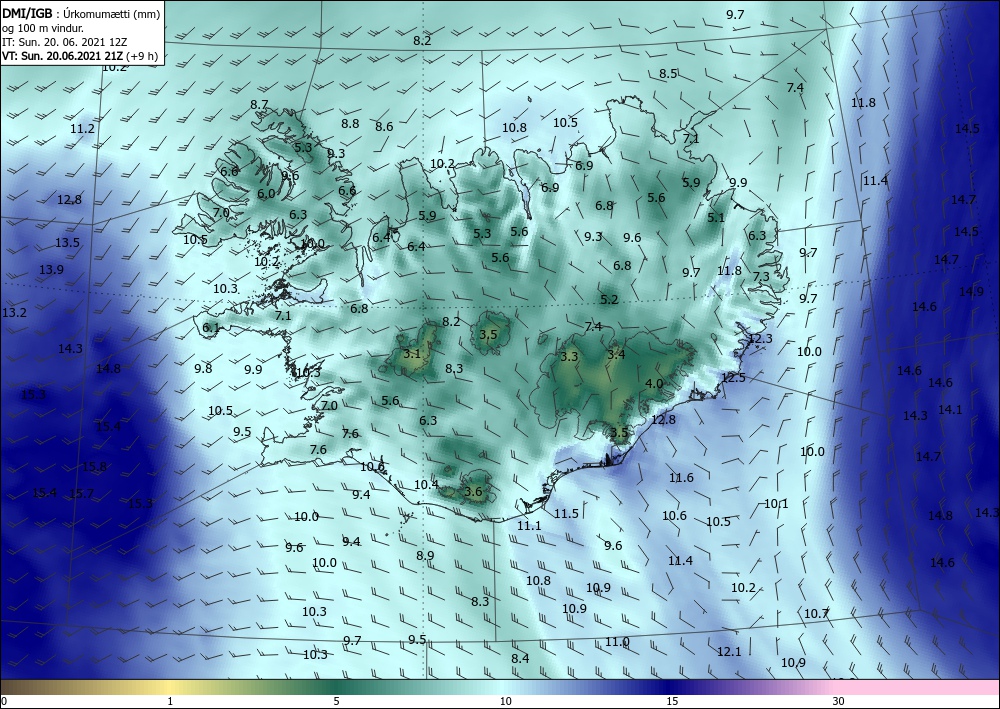
Task: Click the map value "10.4"
Action: click(x=427, y=485)
